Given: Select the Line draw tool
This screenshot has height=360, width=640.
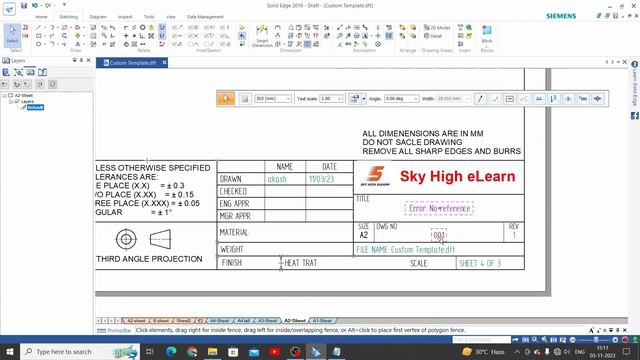Looking at the screenshot, I should (x=38, y=27).
